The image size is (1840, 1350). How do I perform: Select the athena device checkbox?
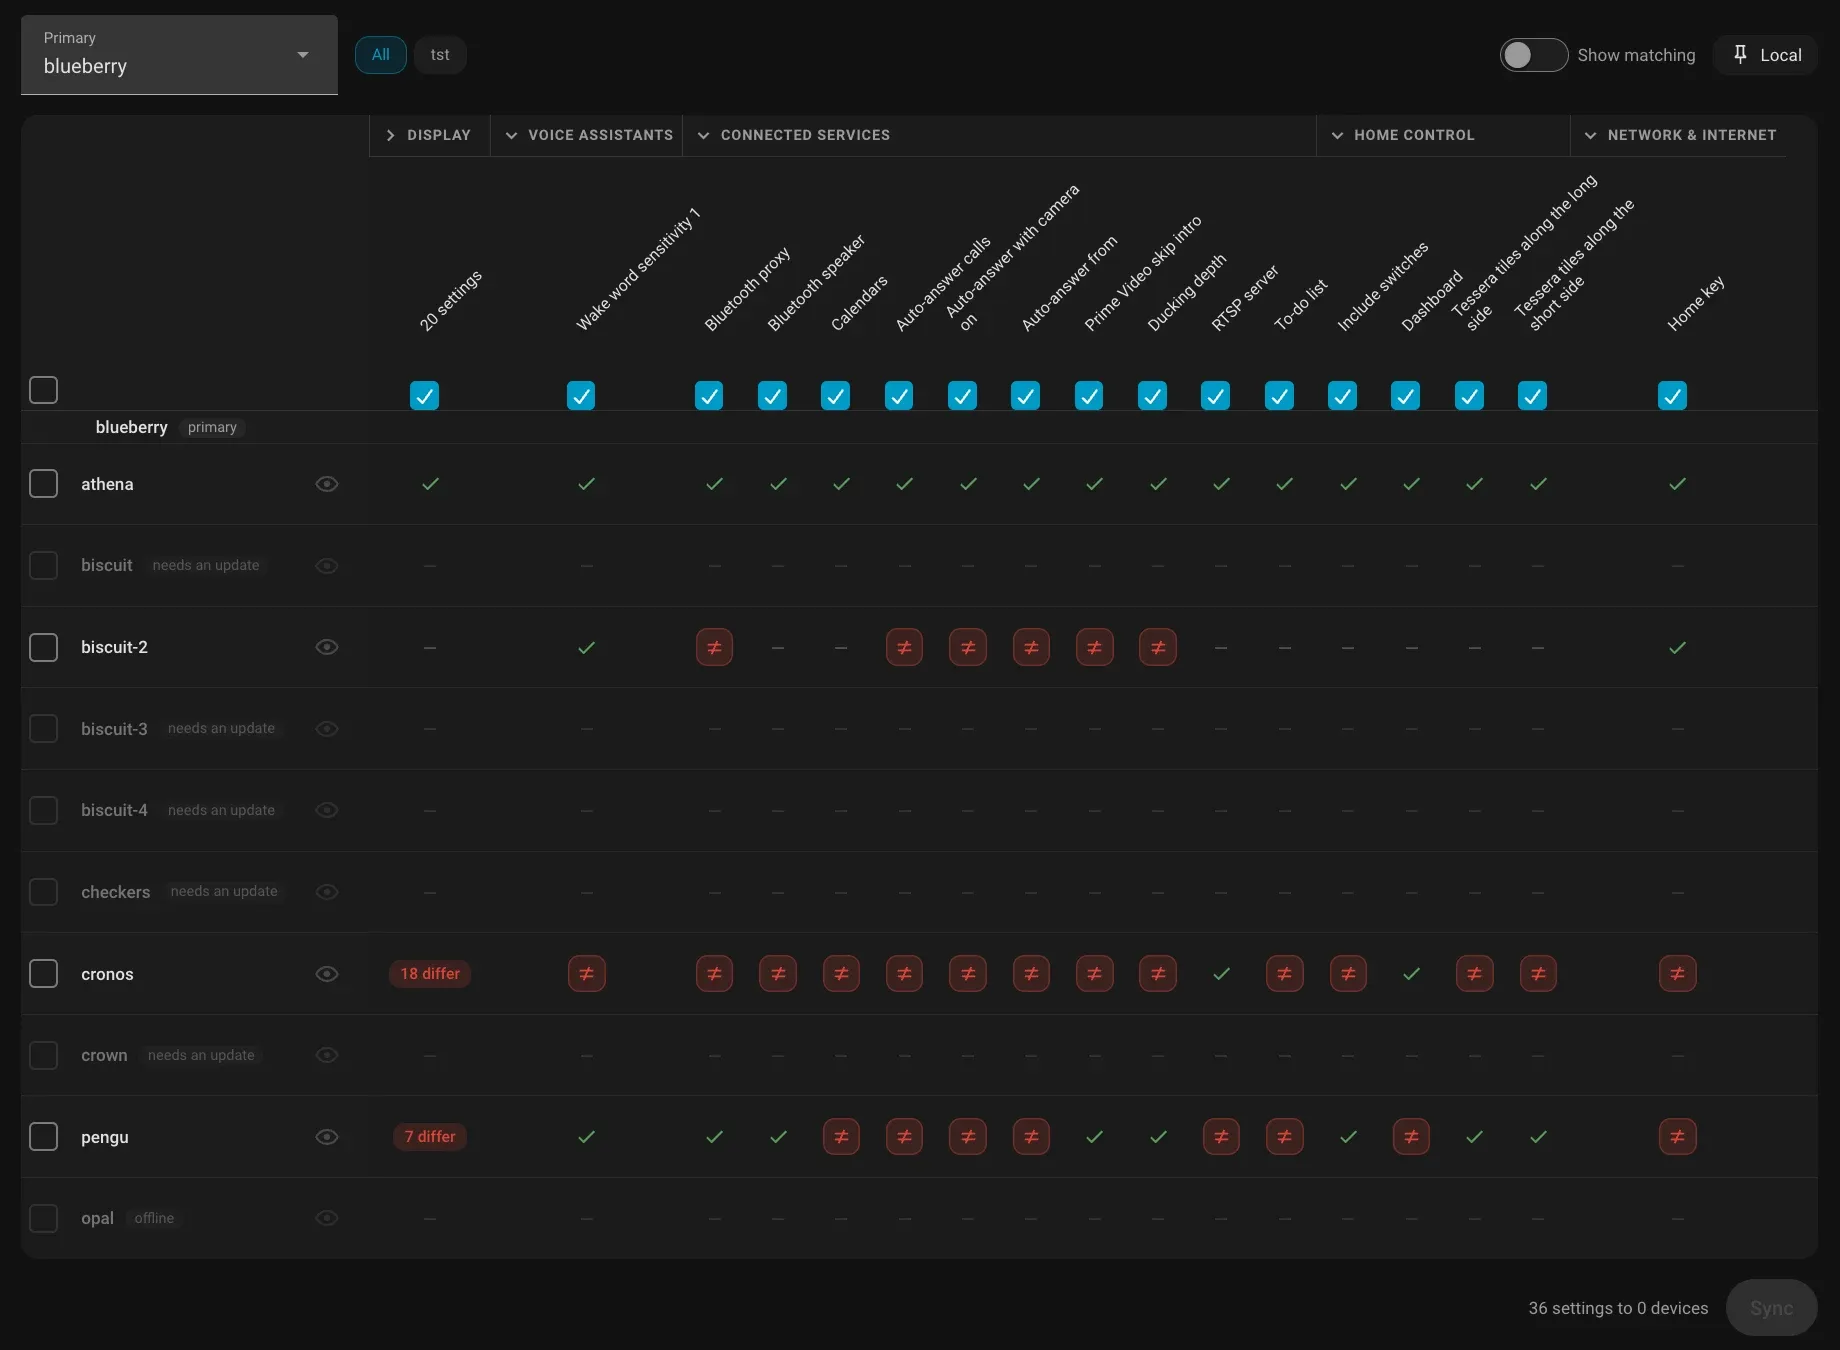(43, 484)
